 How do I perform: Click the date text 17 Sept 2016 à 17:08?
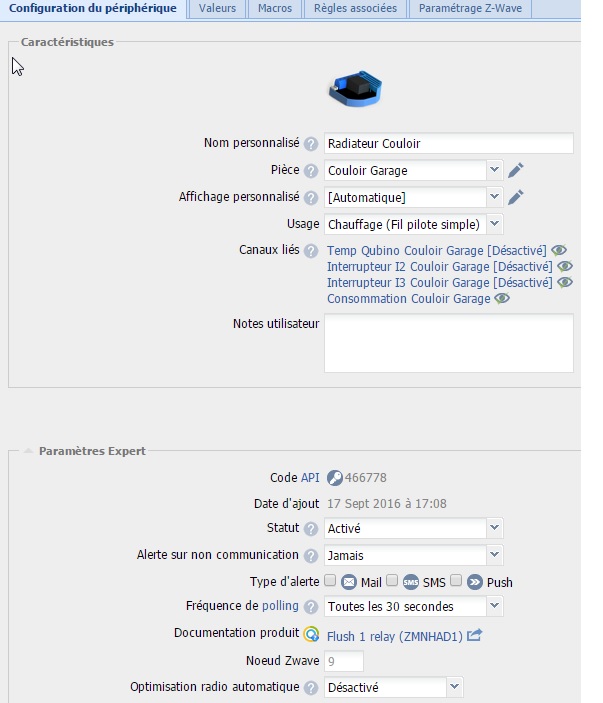(x=386, y=503)
